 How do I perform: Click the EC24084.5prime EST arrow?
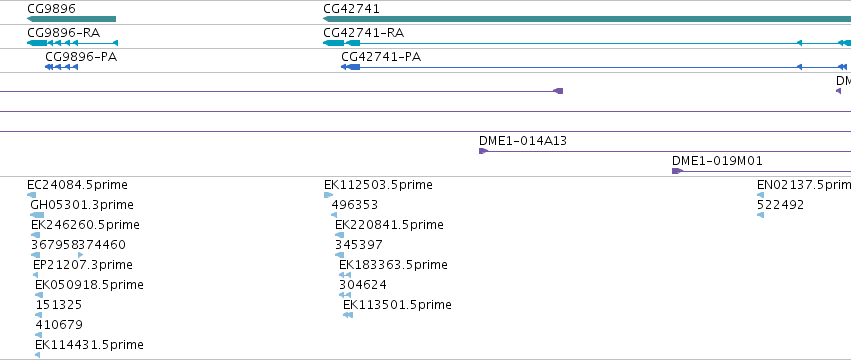pyautogui.click(x=31, y=195)
